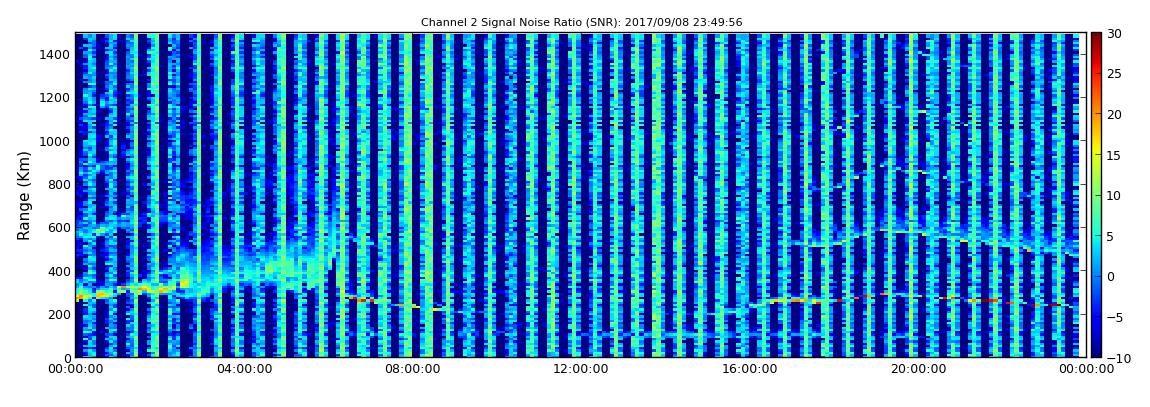Click the 25 value on the colorbar
Screen dimensions: 1150x407
click(1115, 73)
